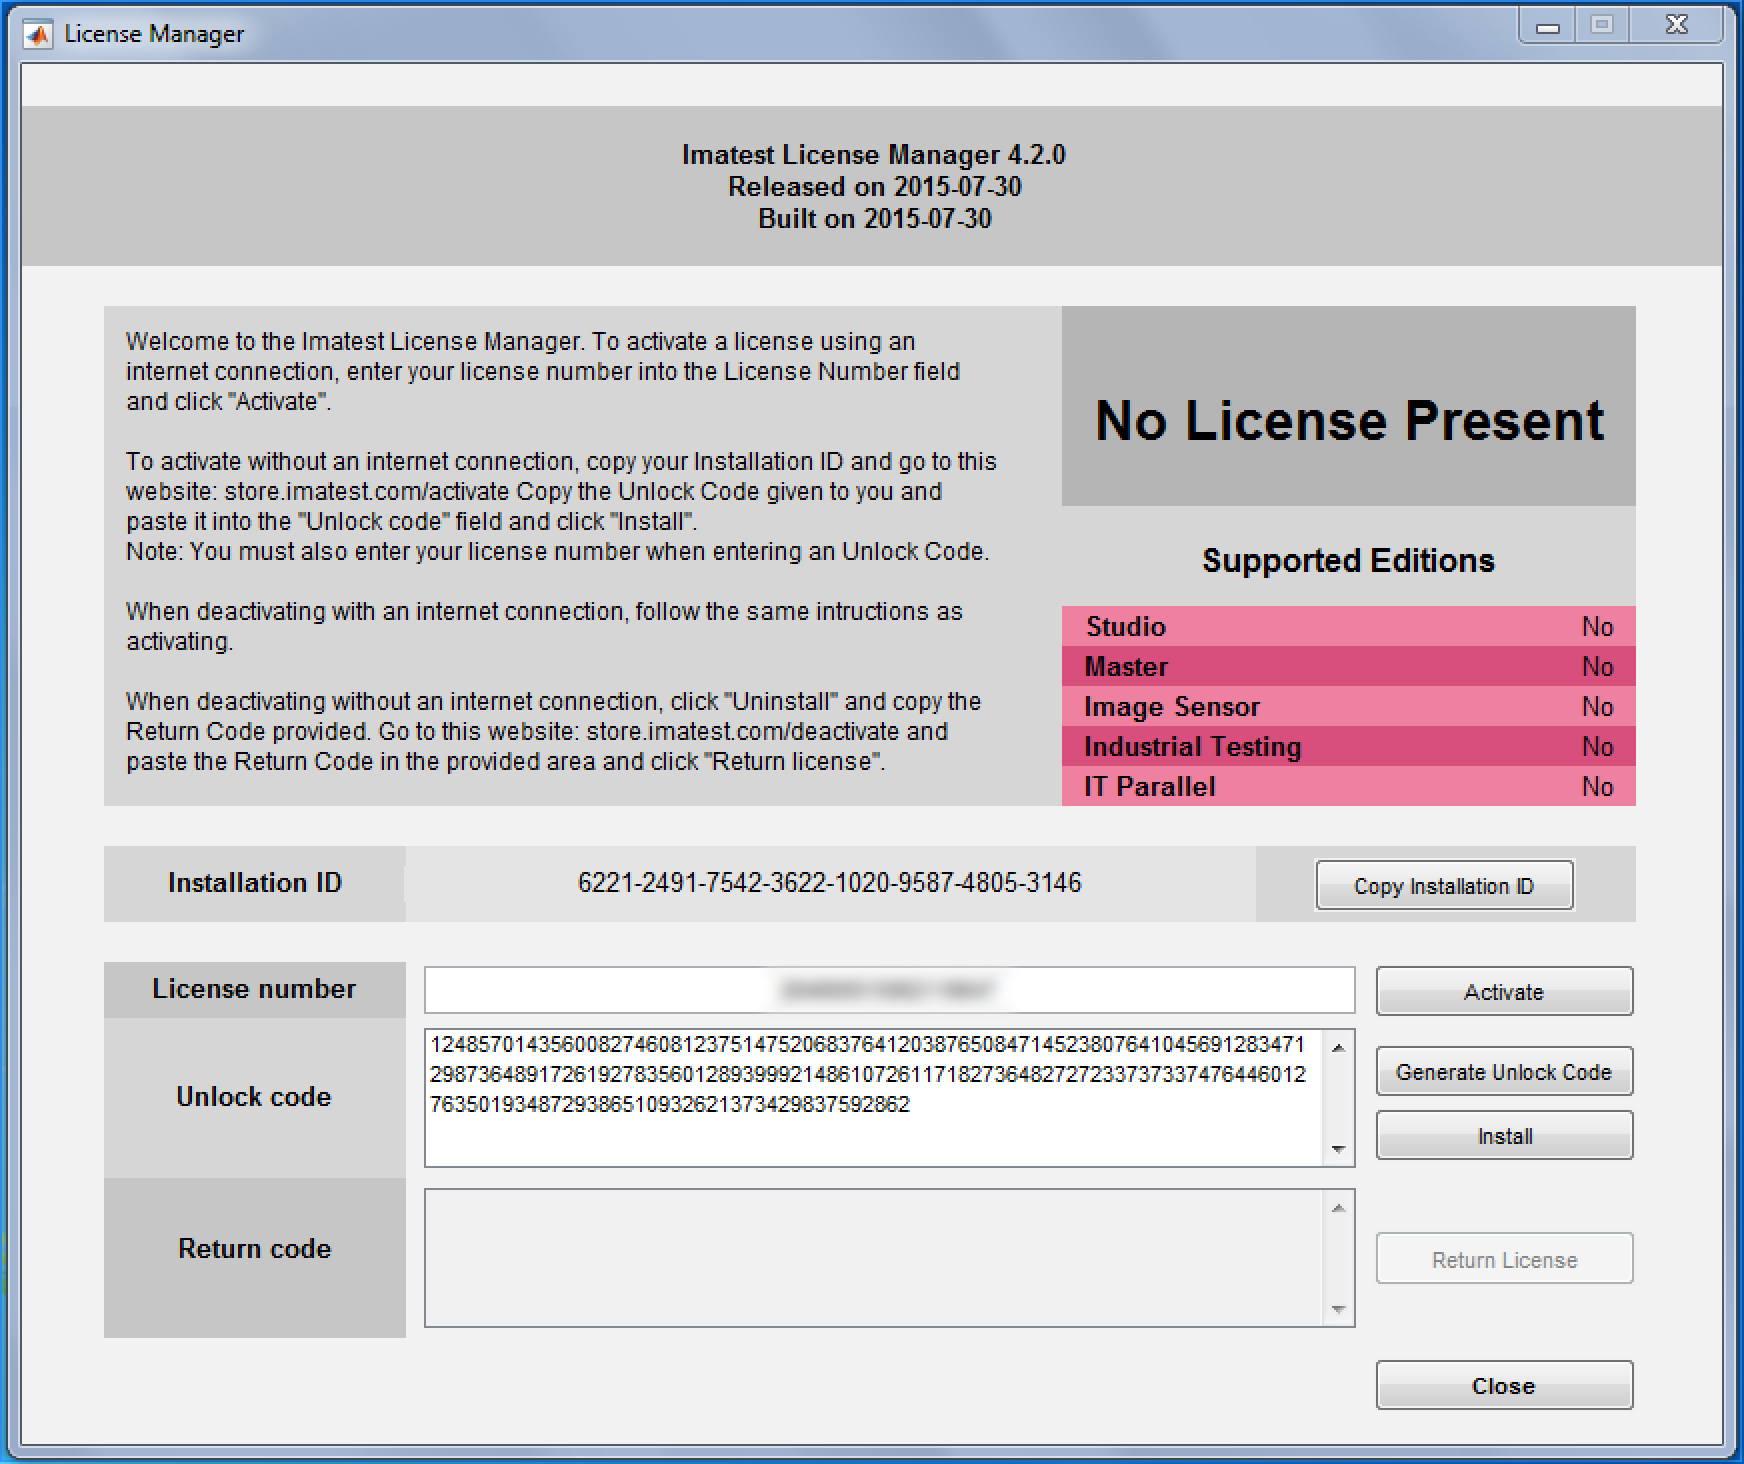Click the MATLAB icon in title bar

(x=38, y=34)
